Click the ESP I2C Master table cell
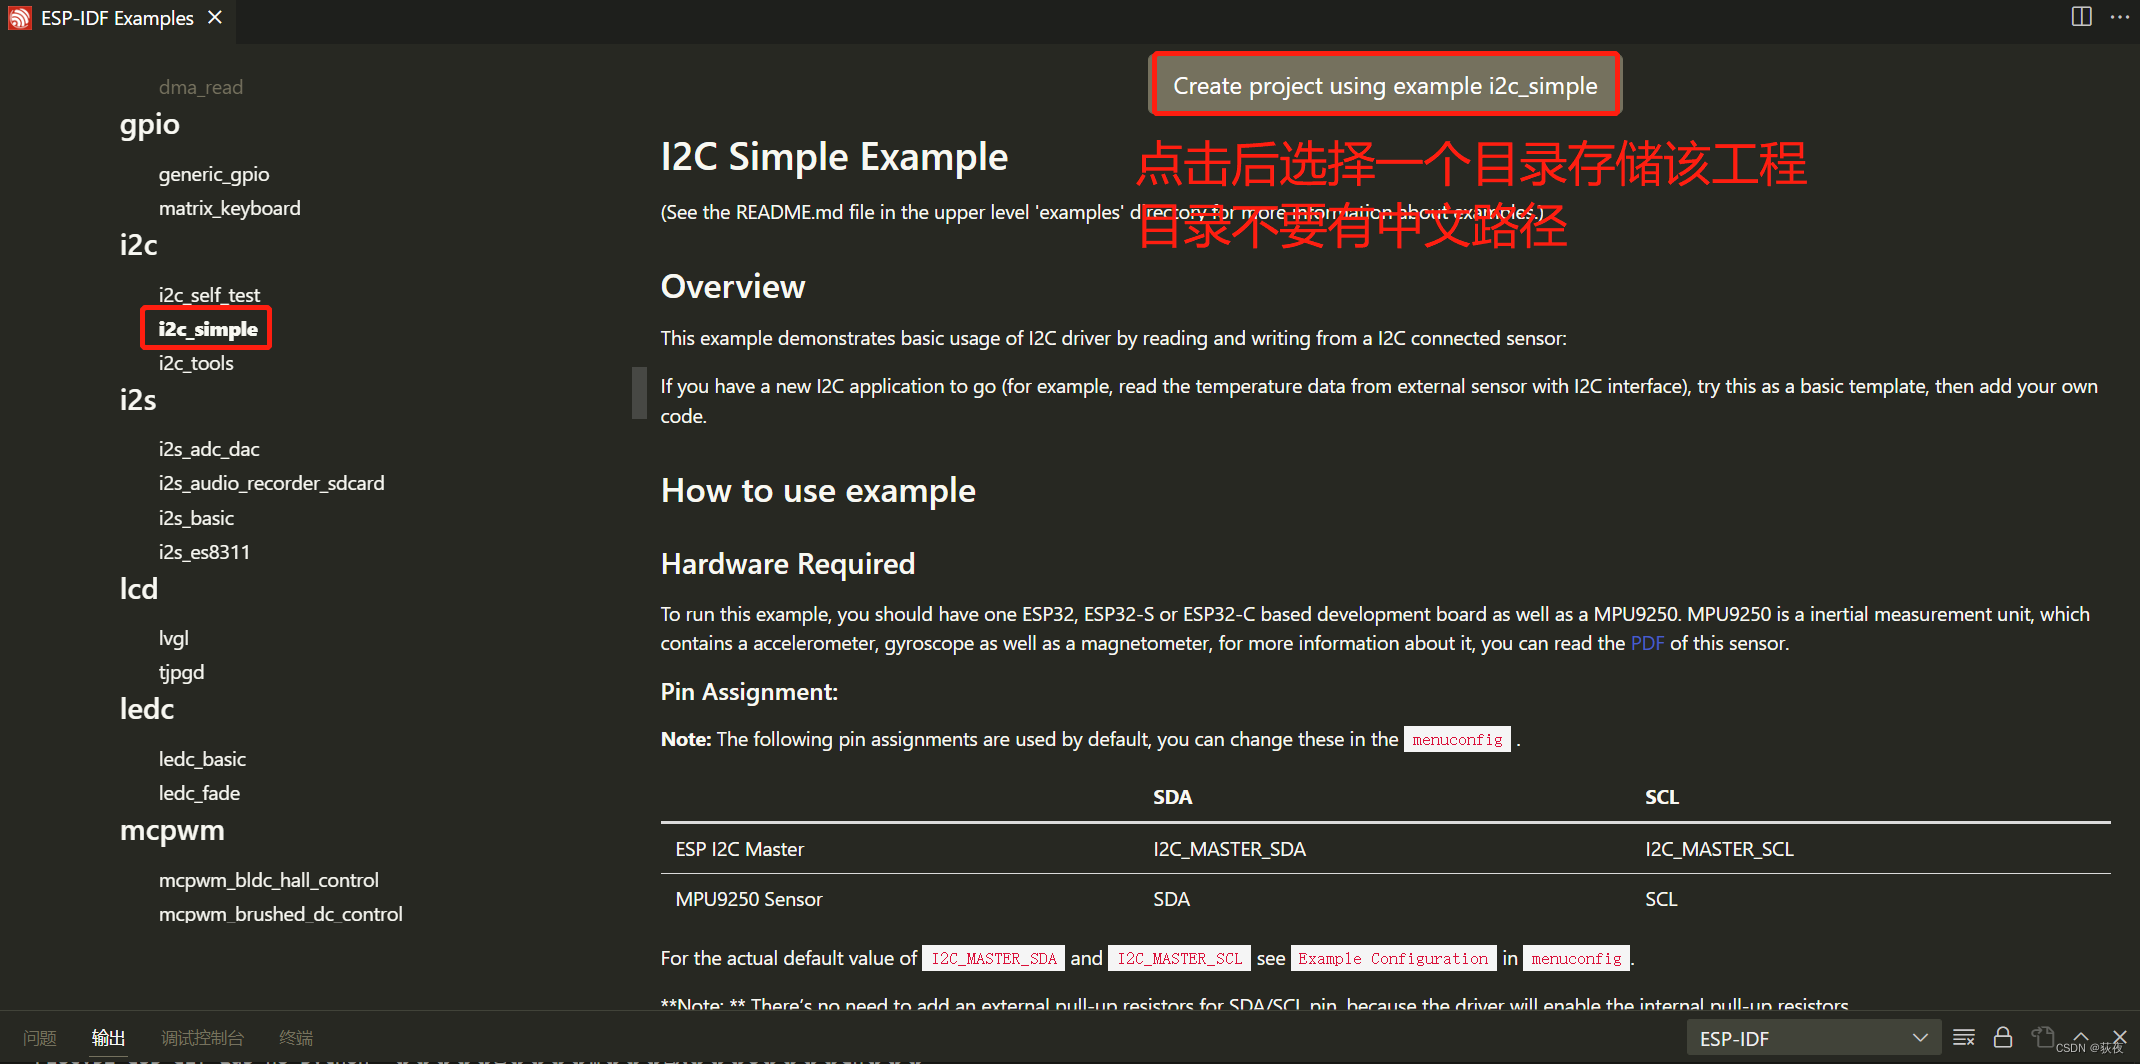The width and height of the screenshot is (2140, 1064). [739, 849]
